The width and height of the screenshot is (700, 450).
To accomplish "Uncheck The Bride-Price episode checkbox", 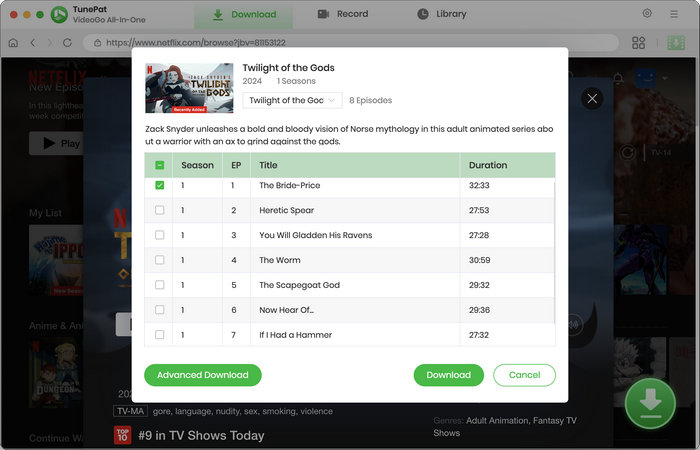I will 159,185.
